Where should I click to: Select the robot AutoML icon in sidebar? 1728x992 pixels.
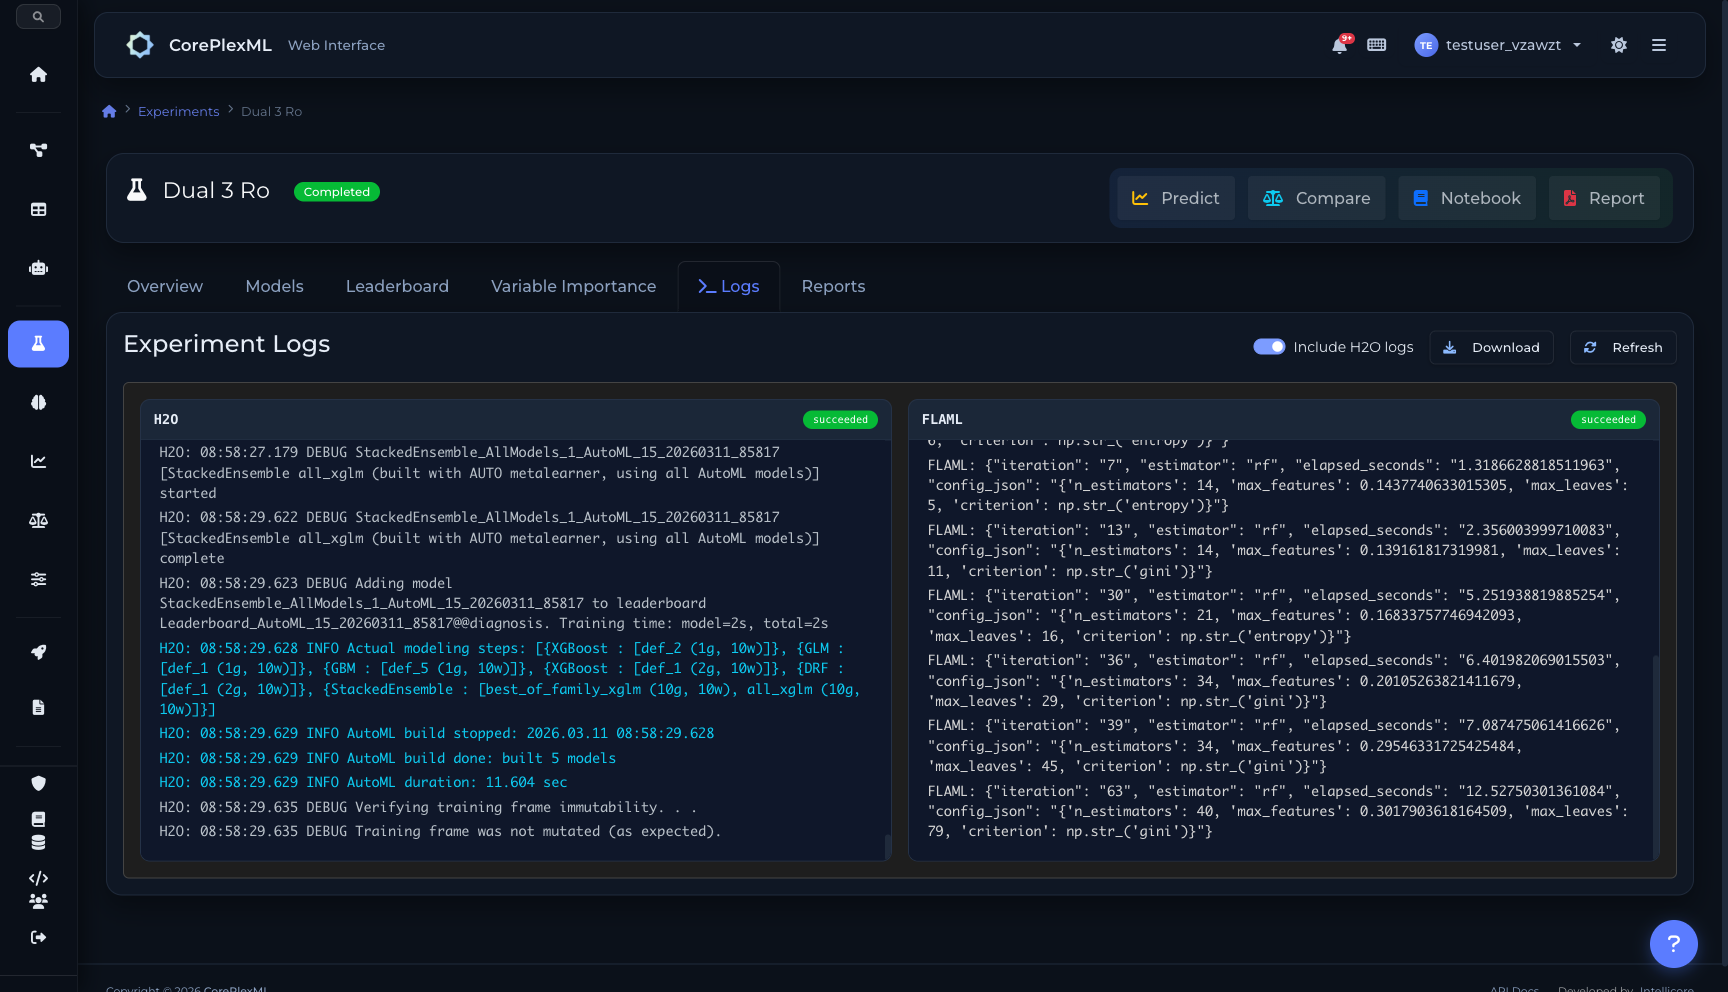pyautogui.click(x=38, y=268)
